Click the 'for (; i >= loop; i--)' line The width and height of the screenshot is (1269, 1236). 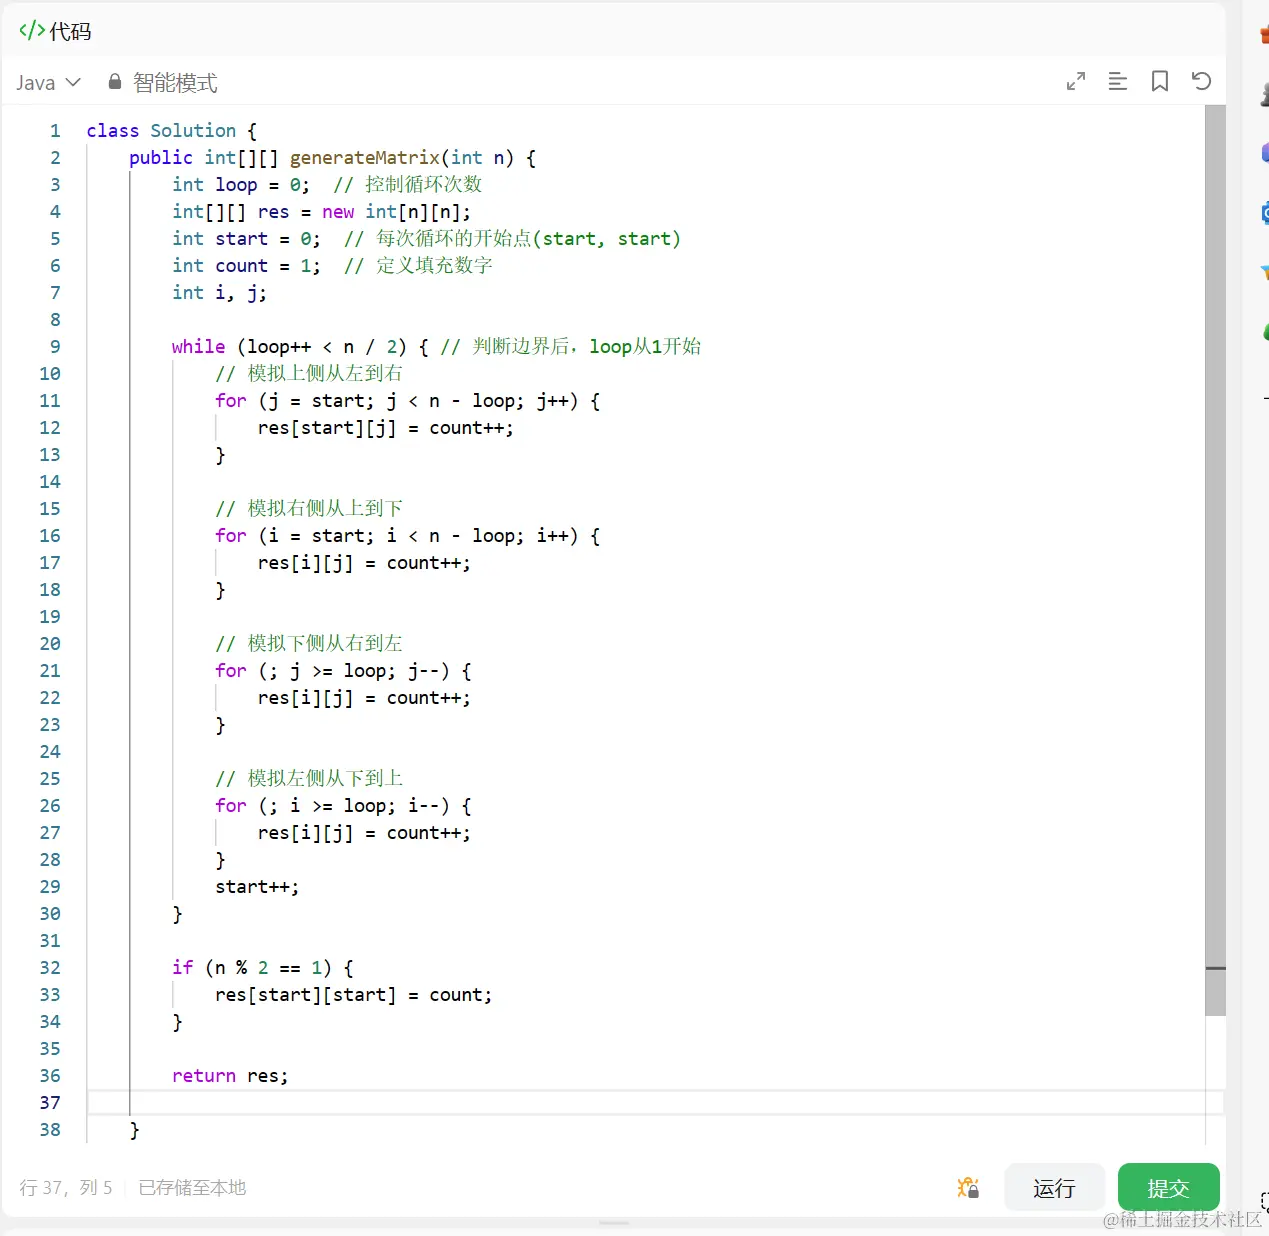pyautogui.click(x=343, y=805)
